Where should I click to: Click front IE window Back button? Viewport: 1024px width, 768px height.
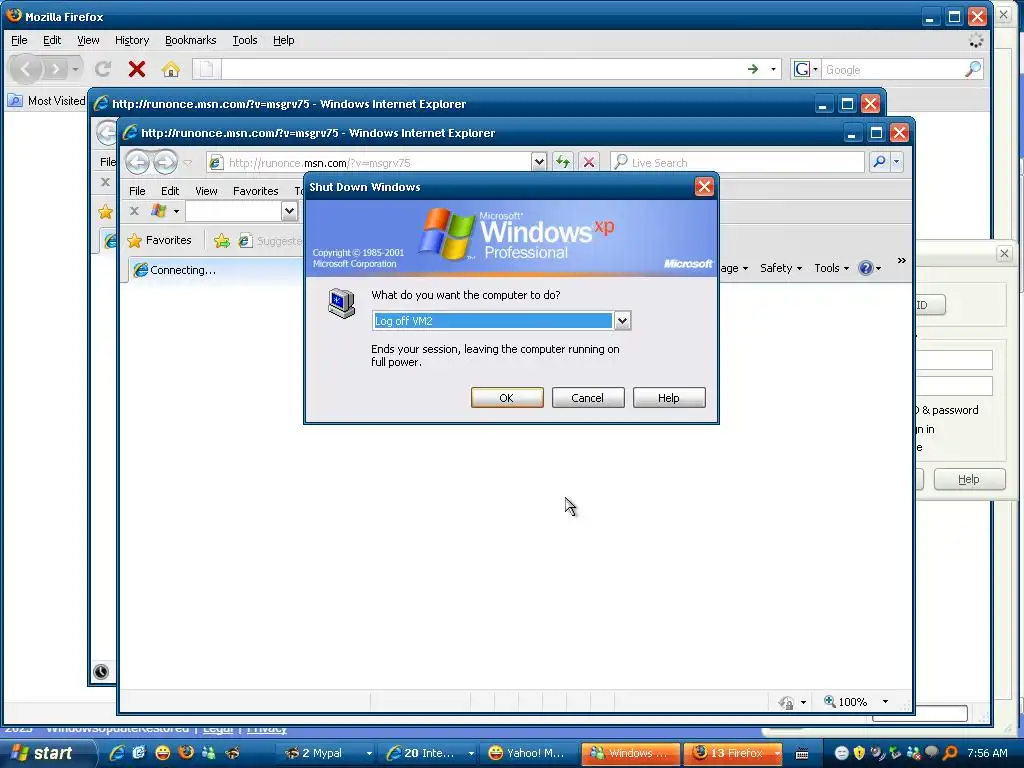pyautogui.click(x=137, y=162)
